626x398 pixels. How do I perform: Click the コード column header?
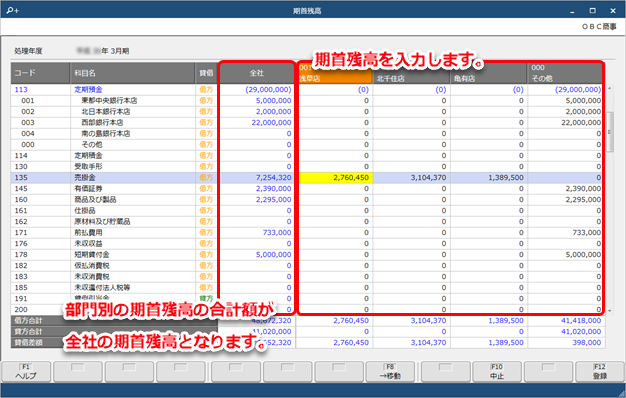point(40,73)
